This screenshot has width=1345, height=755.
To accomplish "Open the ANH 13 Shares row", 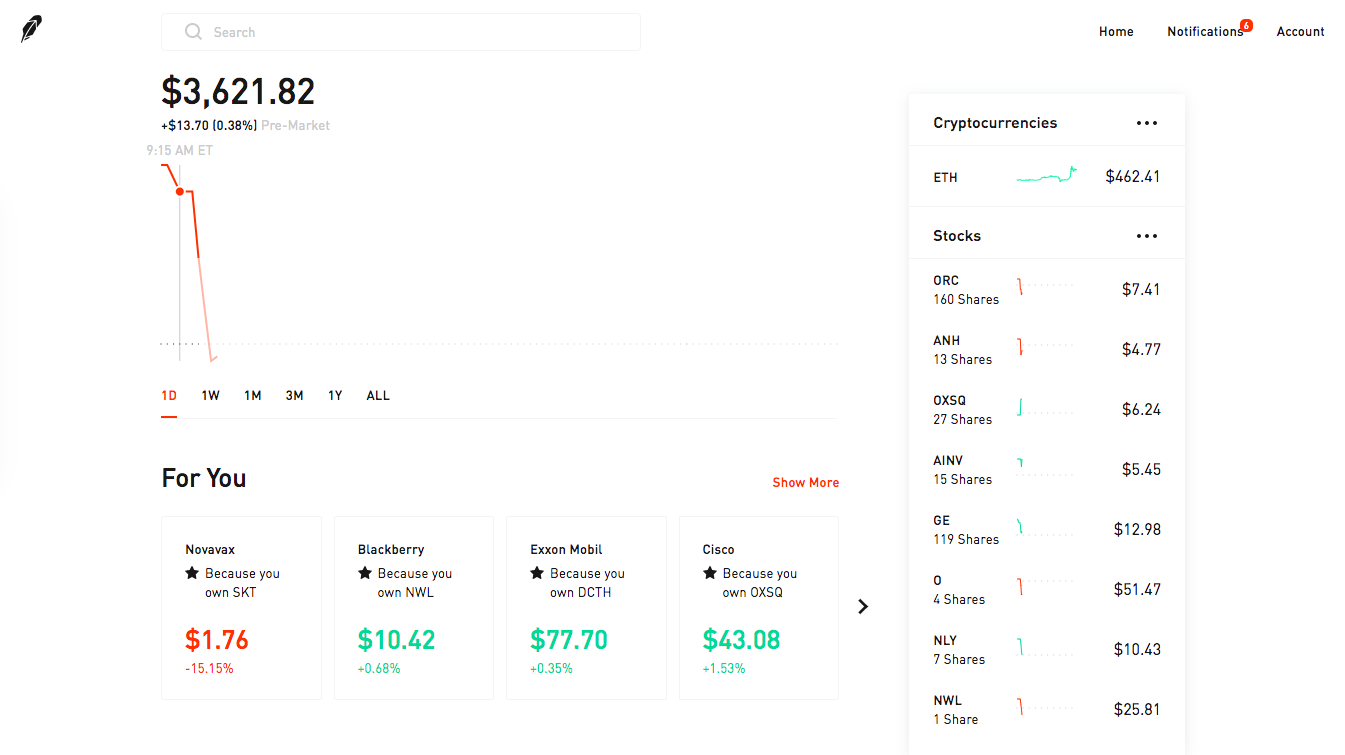I will tap(1047, 349).
